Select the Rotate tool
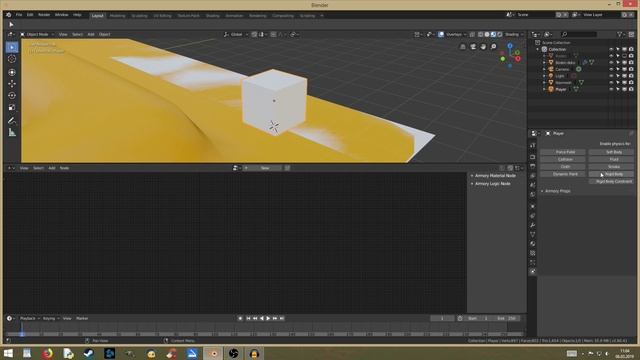Screen dimensions: 640x360 (12, 96)
